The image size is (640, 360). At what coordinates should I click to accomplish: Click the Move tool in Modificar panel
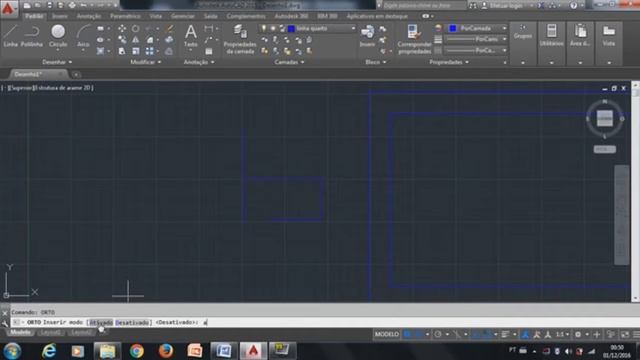click(122, 29)
